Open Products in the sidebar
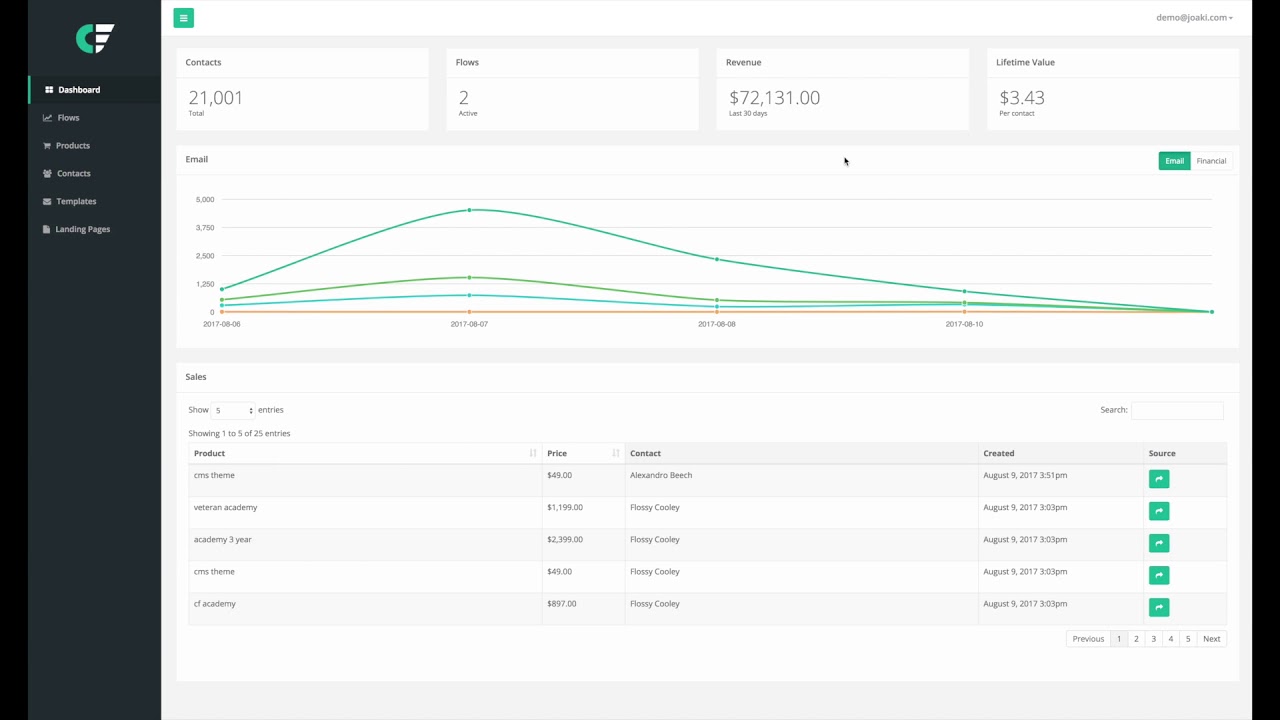This screenshot has width=1280, height=720. tap(95, 146)
